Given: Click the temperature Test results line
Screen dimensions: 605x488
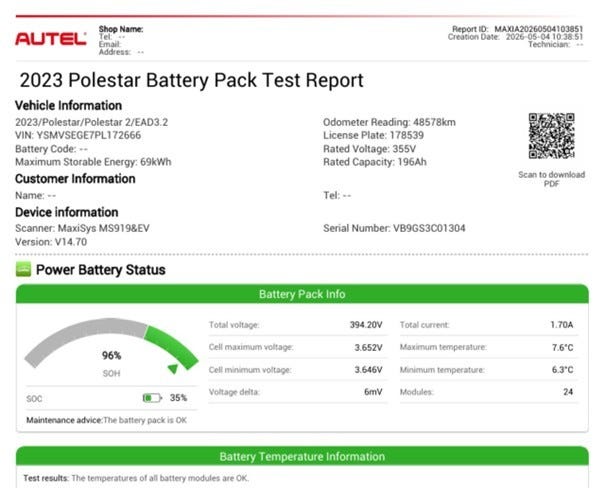Looking at the screenshot, I should coord(136,478).
